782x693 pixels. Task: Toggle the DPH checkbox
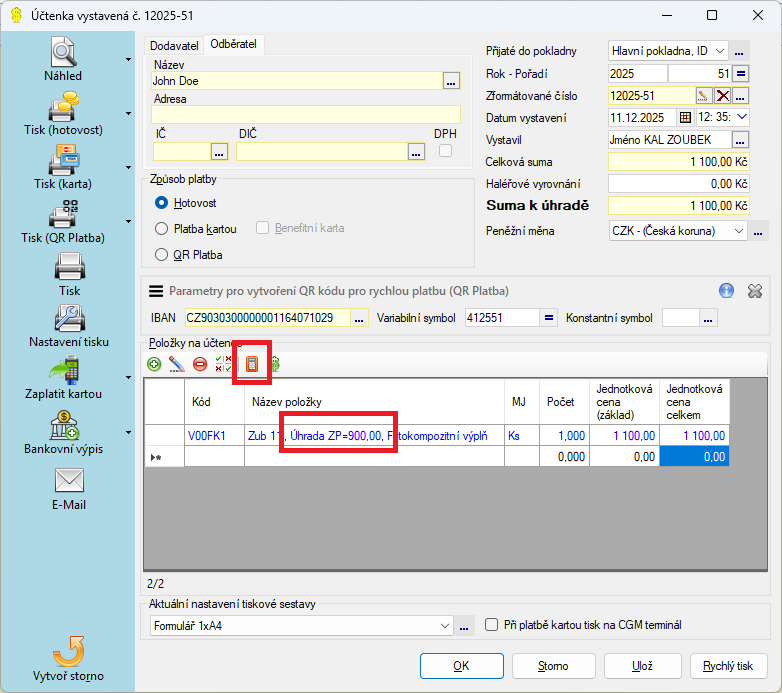446,151
